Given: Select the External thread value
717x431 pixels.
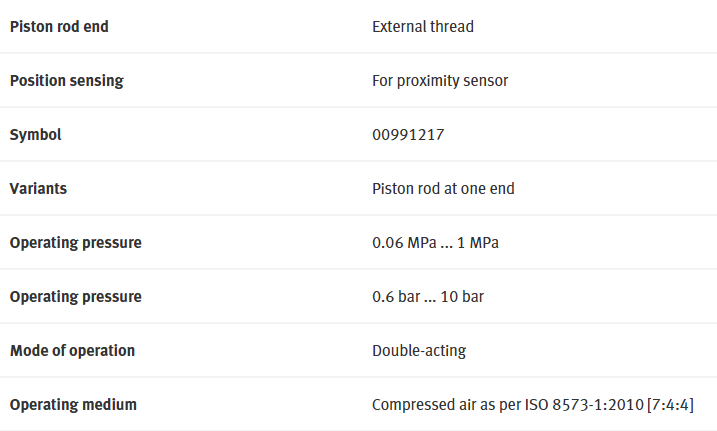Looking at the screenshot, I should [423, 27].
